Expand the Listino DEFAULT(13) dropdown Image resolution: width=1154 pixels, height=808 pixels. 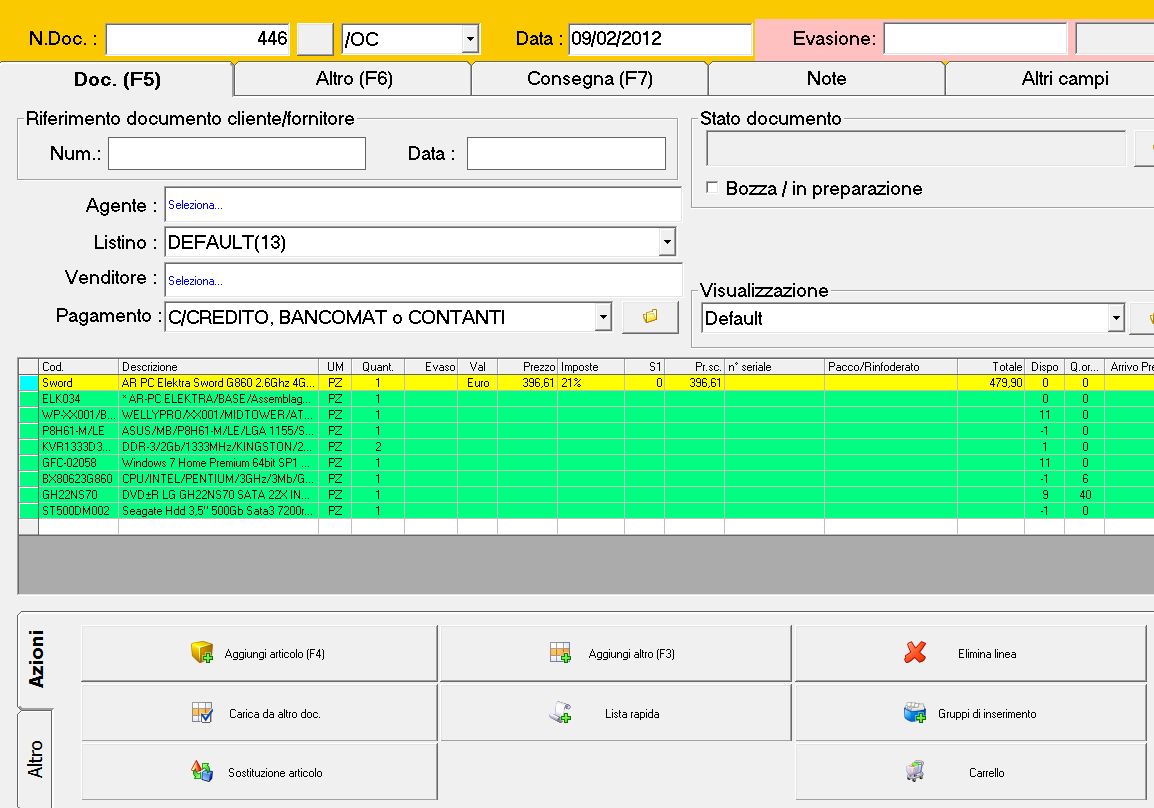tap(666, 242)
